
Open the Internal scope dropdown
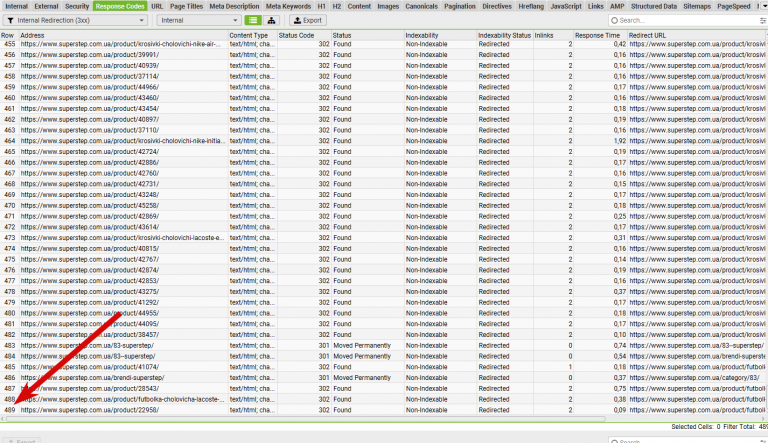coord(198,20)
